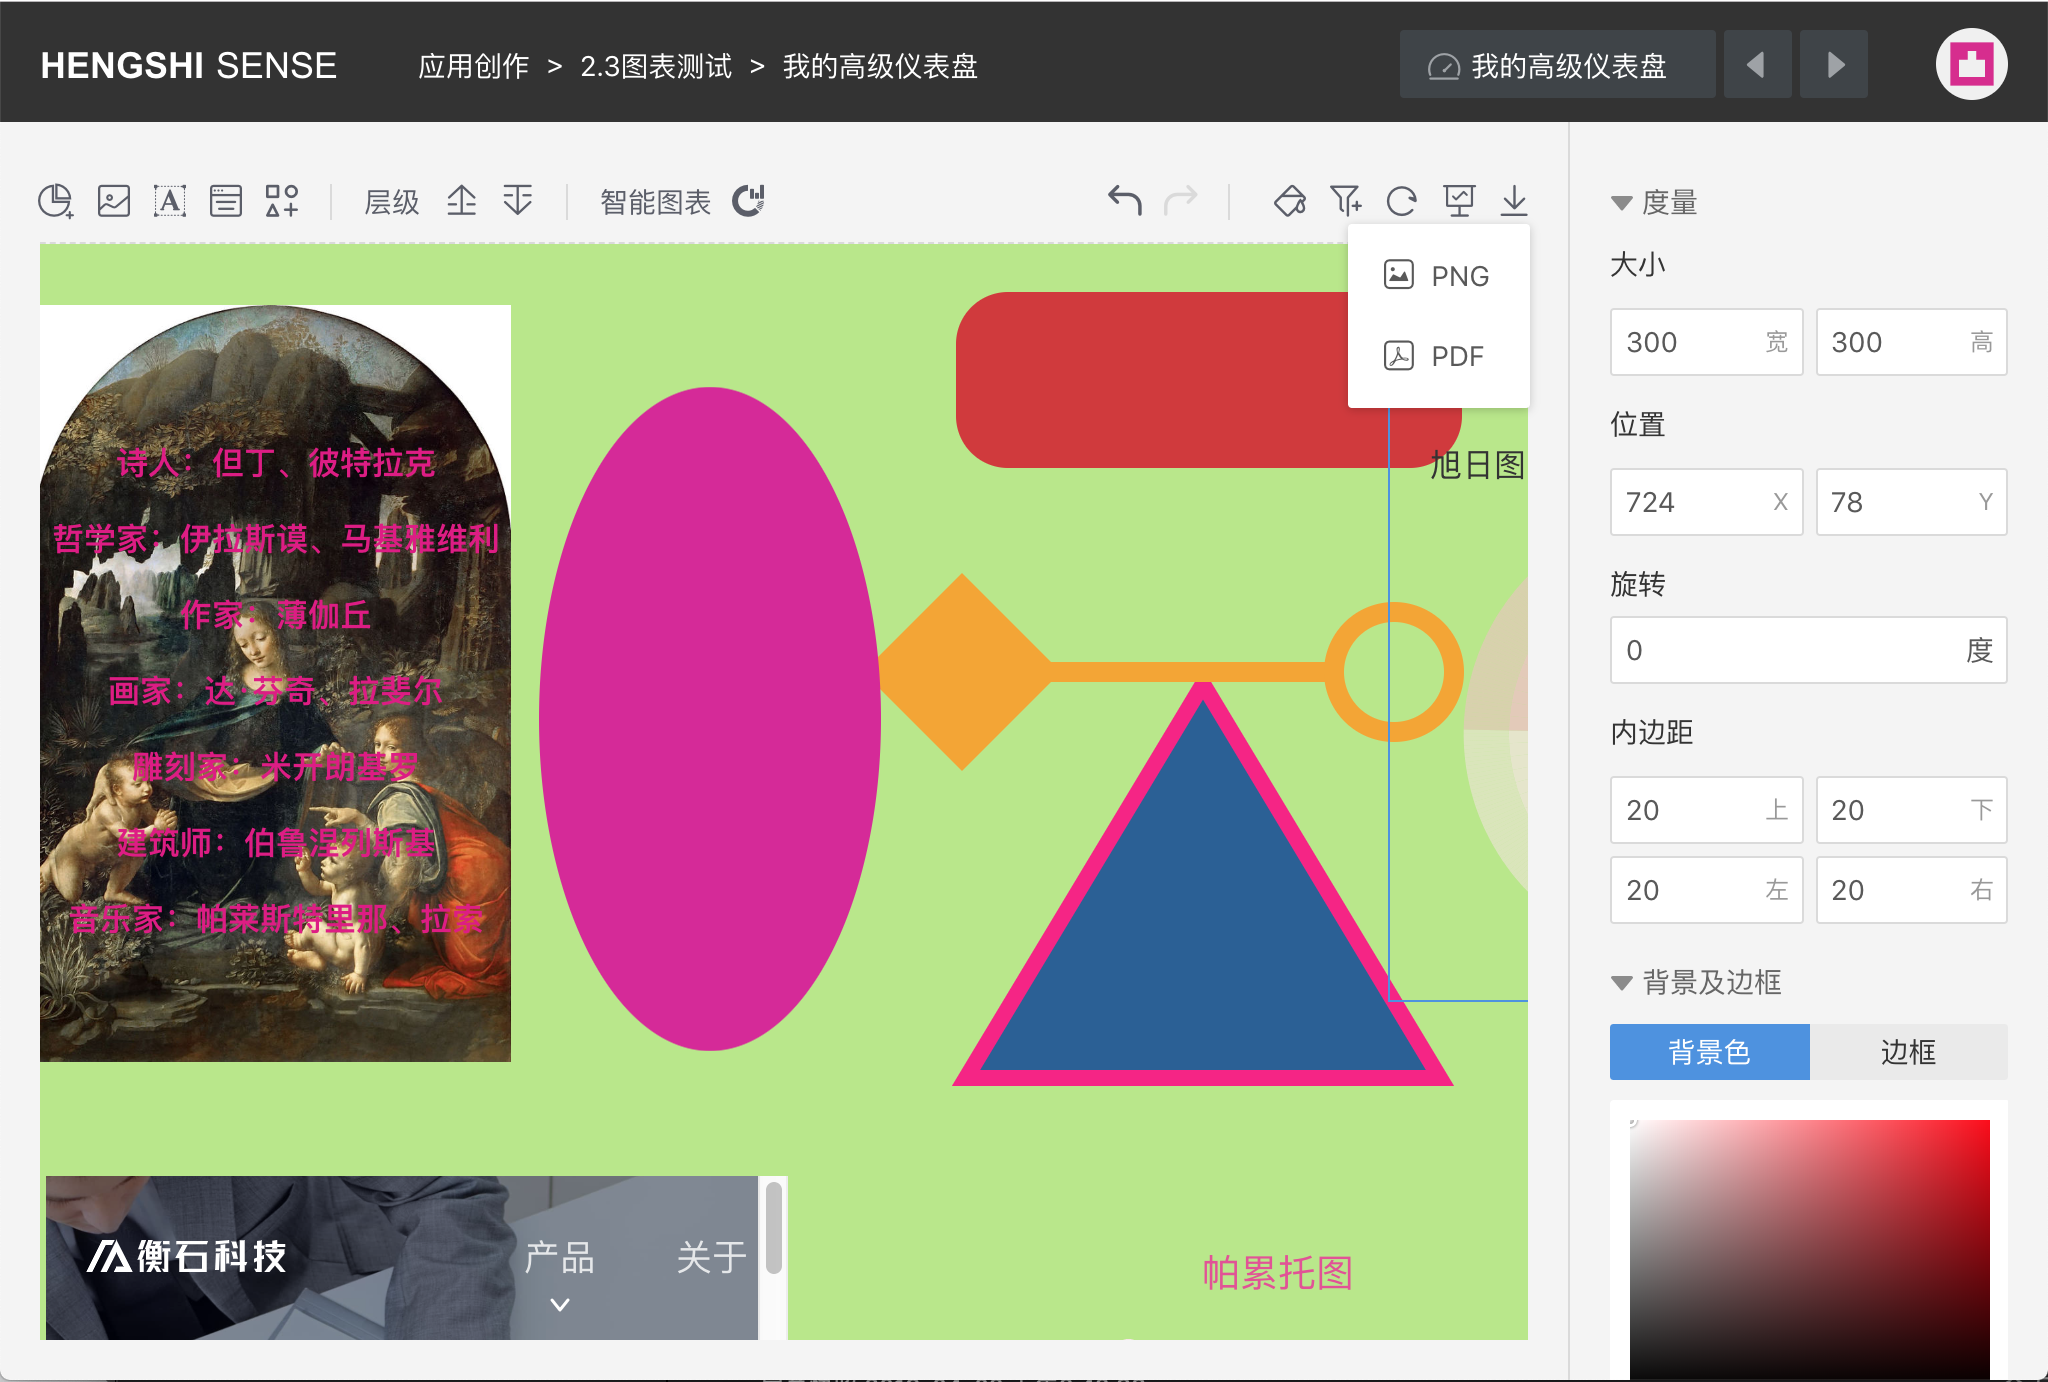Refresh the dashboard
Image resolution: width=2048 pixels, height=1382 pixels.
pyautogui.click(x=1402, y=201)
